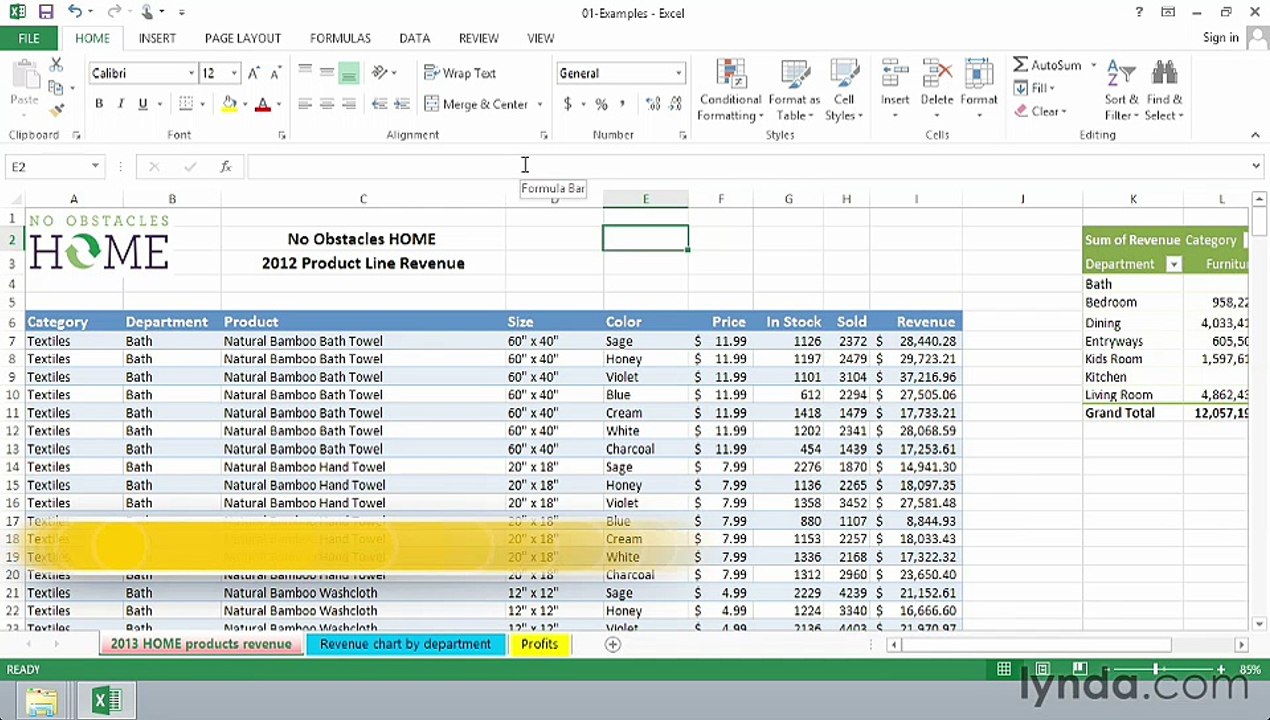Toggle Underline formatting
This screenshot has height=720, width=1270.
[142, 104]
